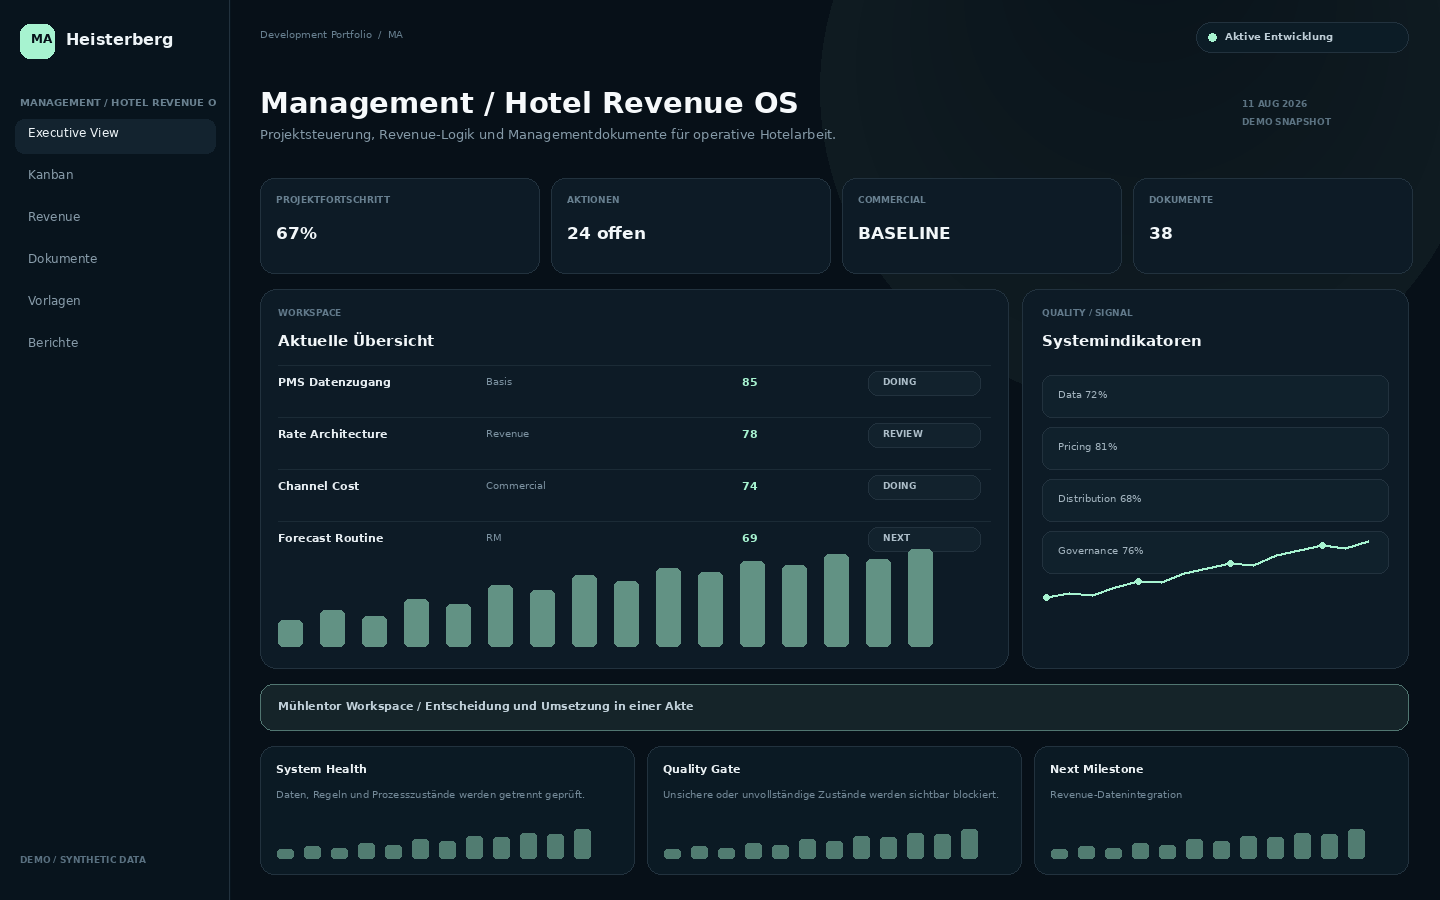The height and width of the screenshot is (900, 1440).
Task: Click the score 69 value
Action: point(750,538)
